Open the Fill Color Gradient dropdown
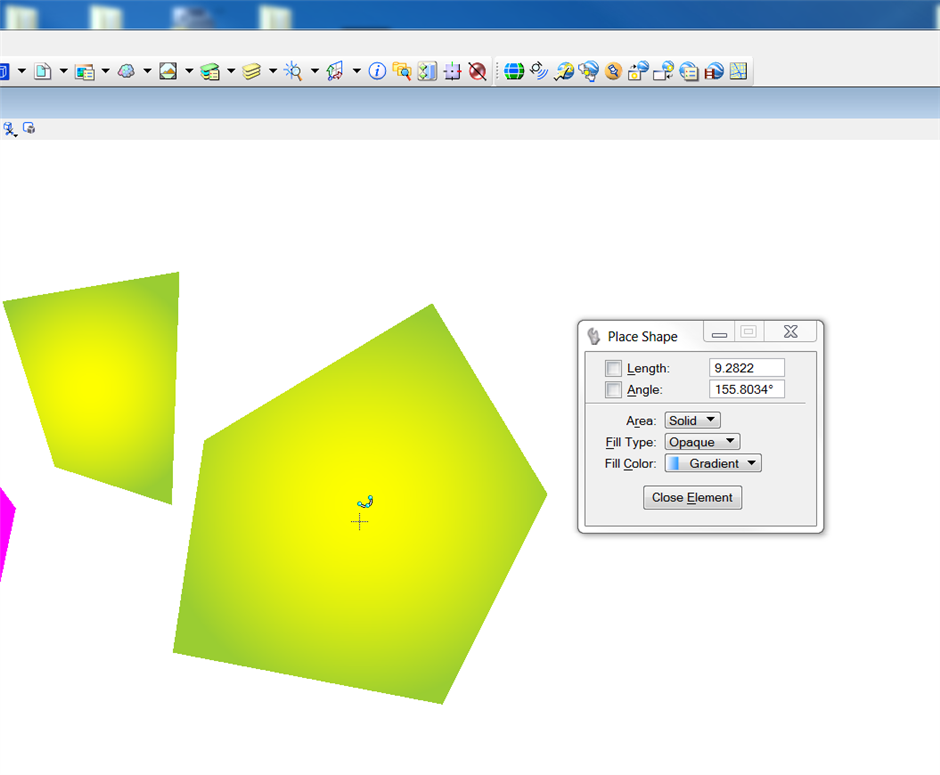 [x=713, y=463]
